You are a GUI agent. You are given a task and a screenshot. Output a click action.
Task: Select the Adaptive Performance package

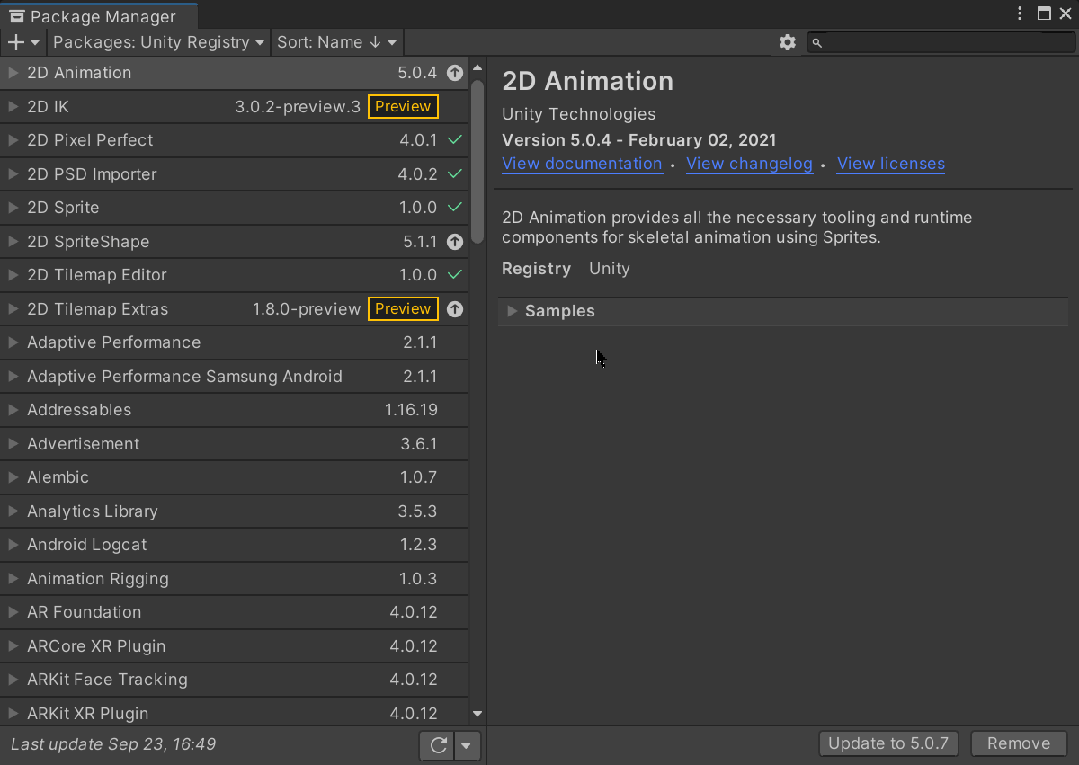[x=234, y=343]
